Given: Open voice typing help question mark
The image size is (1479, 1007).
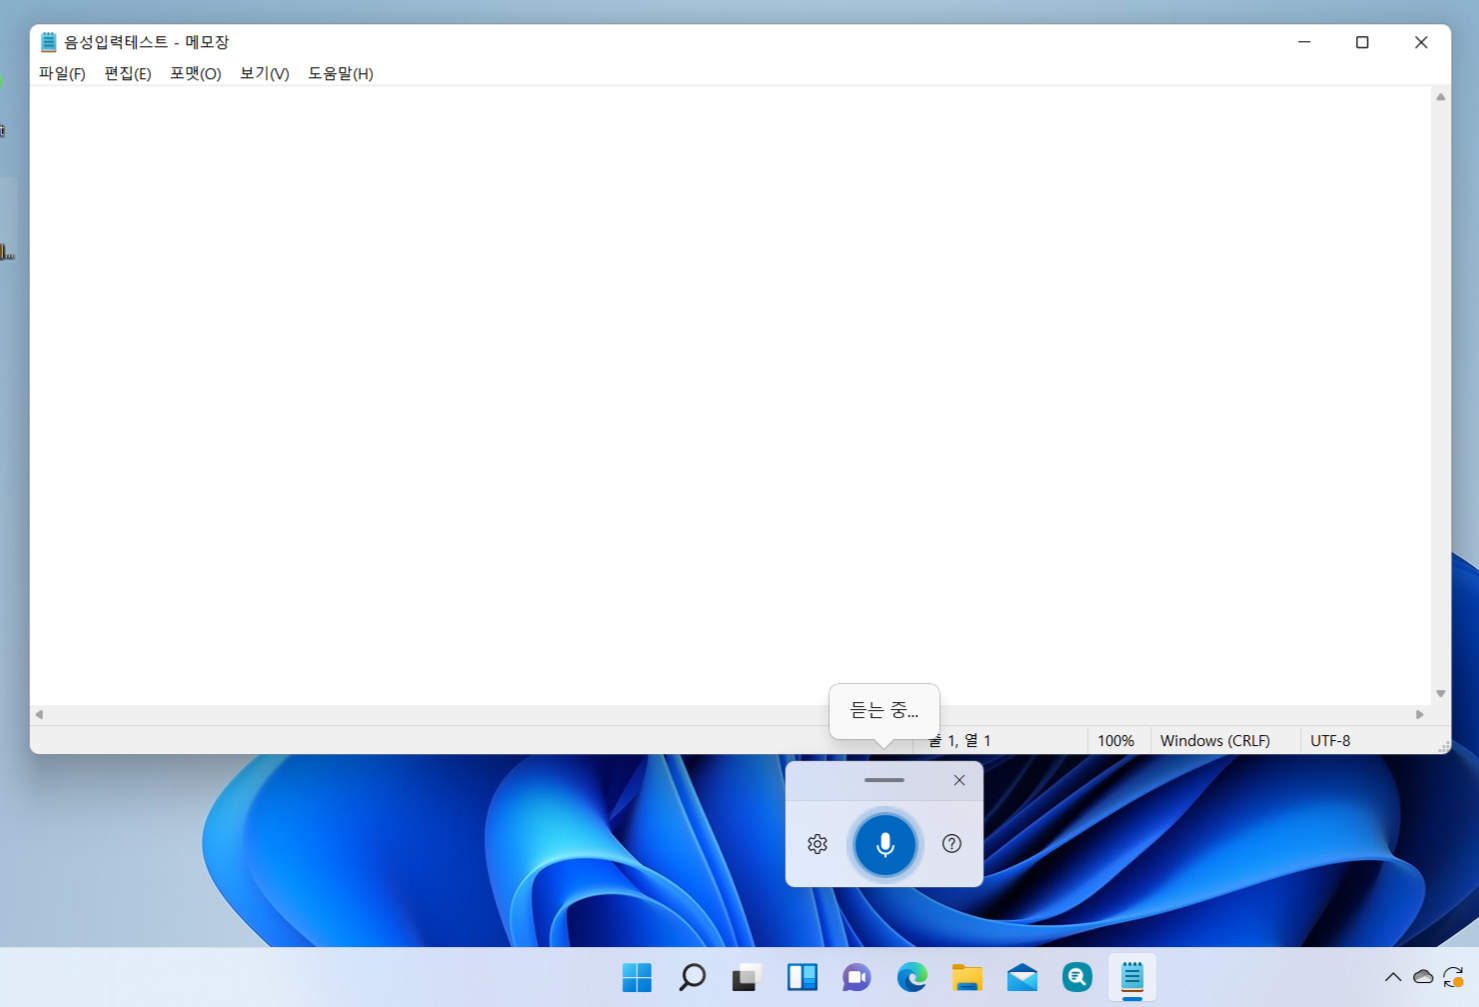Looking at the screenshot, I should tap(952, 843).
